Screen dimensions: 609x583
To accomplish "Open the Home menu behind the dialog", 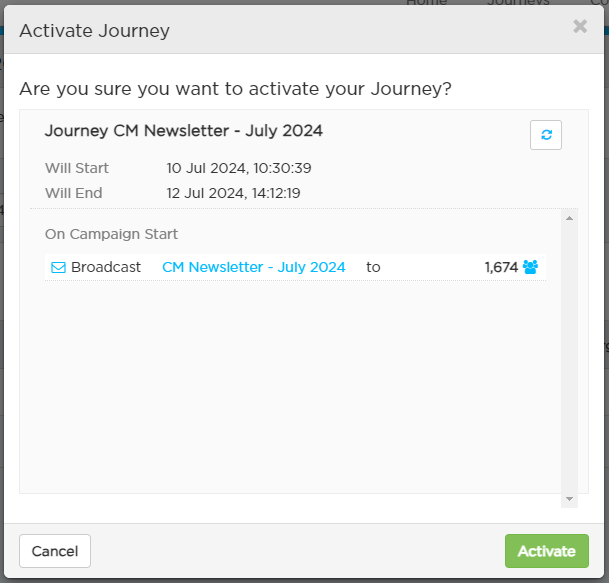I will [426, 2].
